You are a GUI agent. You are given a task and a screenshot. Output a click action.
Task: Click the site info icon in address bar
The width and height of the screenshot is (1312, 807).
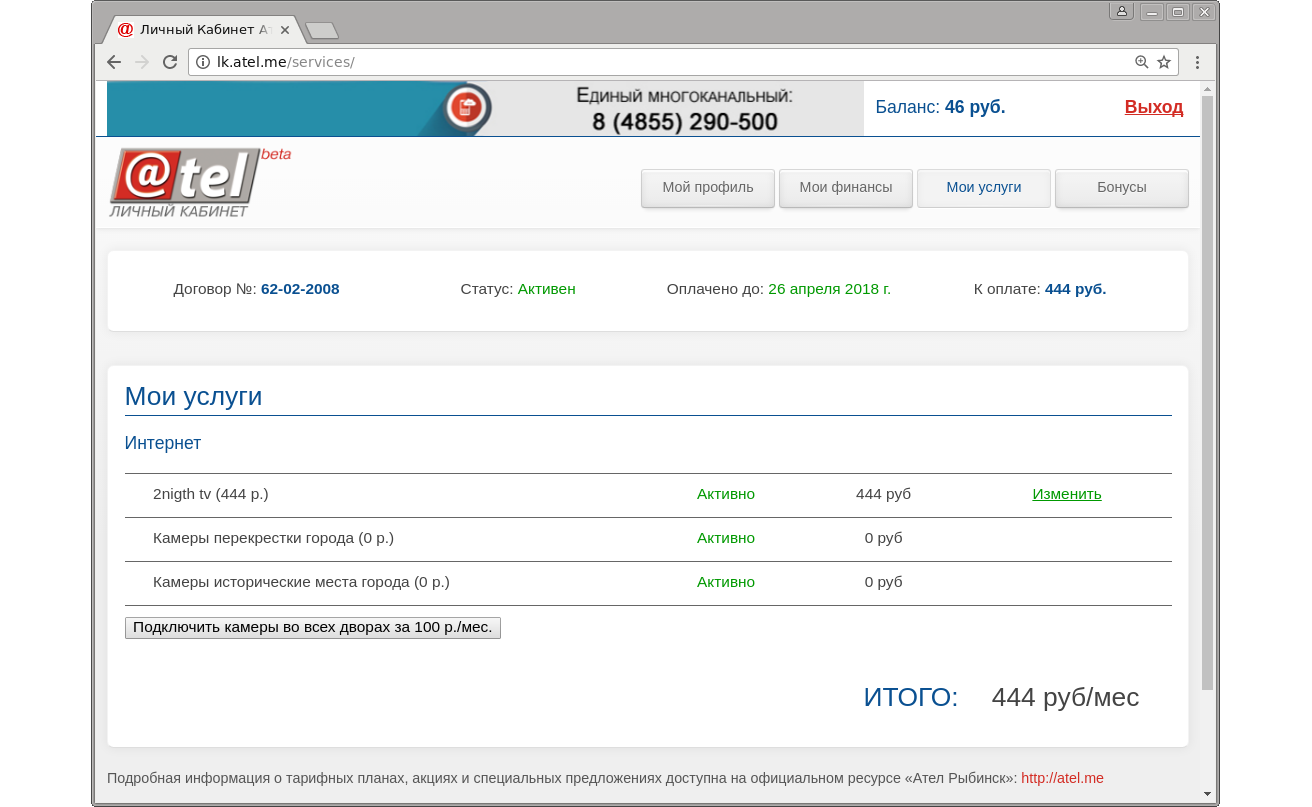coord(203,62)
